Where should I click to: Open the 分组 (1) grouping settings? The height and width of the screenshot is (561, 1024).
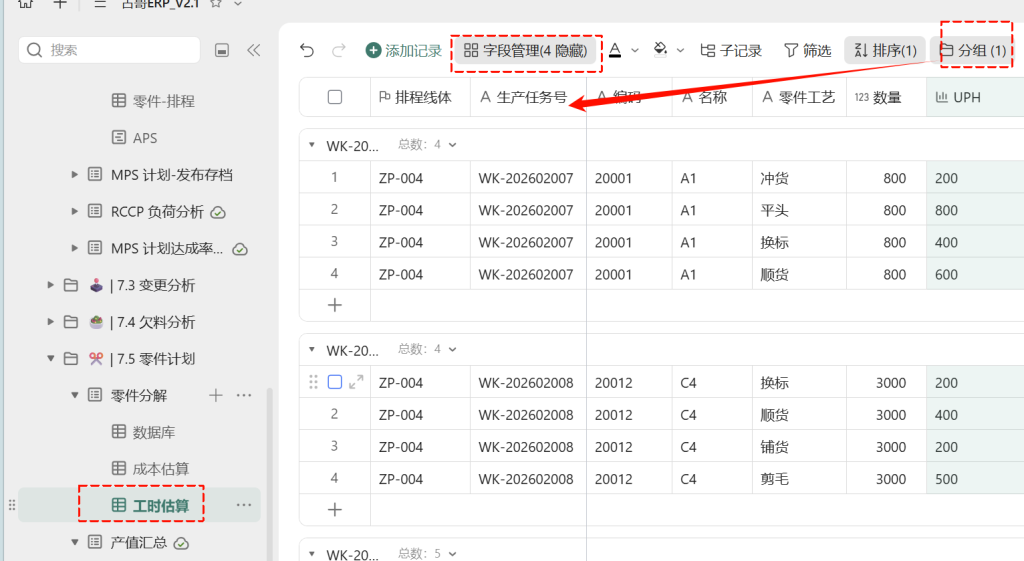tap(972, 50)
